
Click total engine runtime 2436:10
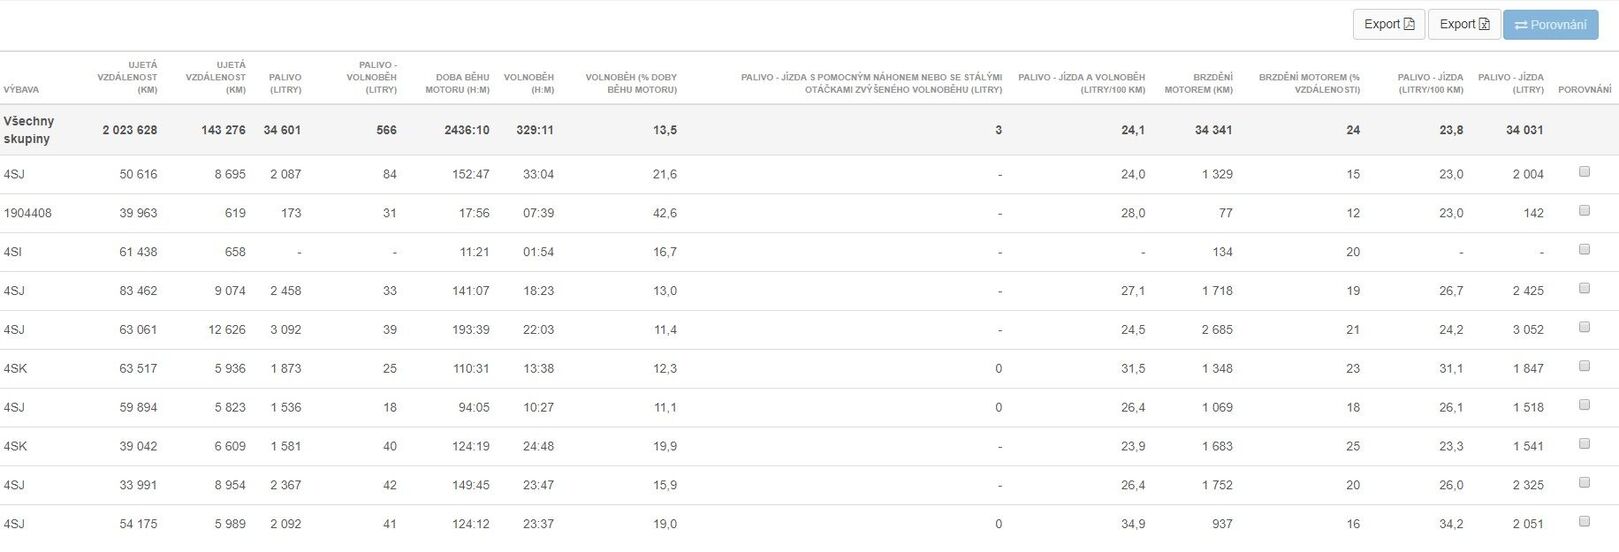click(467, 130)
